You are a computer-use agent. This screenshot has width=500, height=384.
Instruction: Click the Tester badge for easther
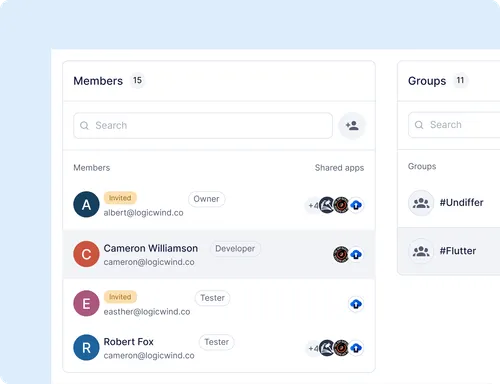[212, 298]
